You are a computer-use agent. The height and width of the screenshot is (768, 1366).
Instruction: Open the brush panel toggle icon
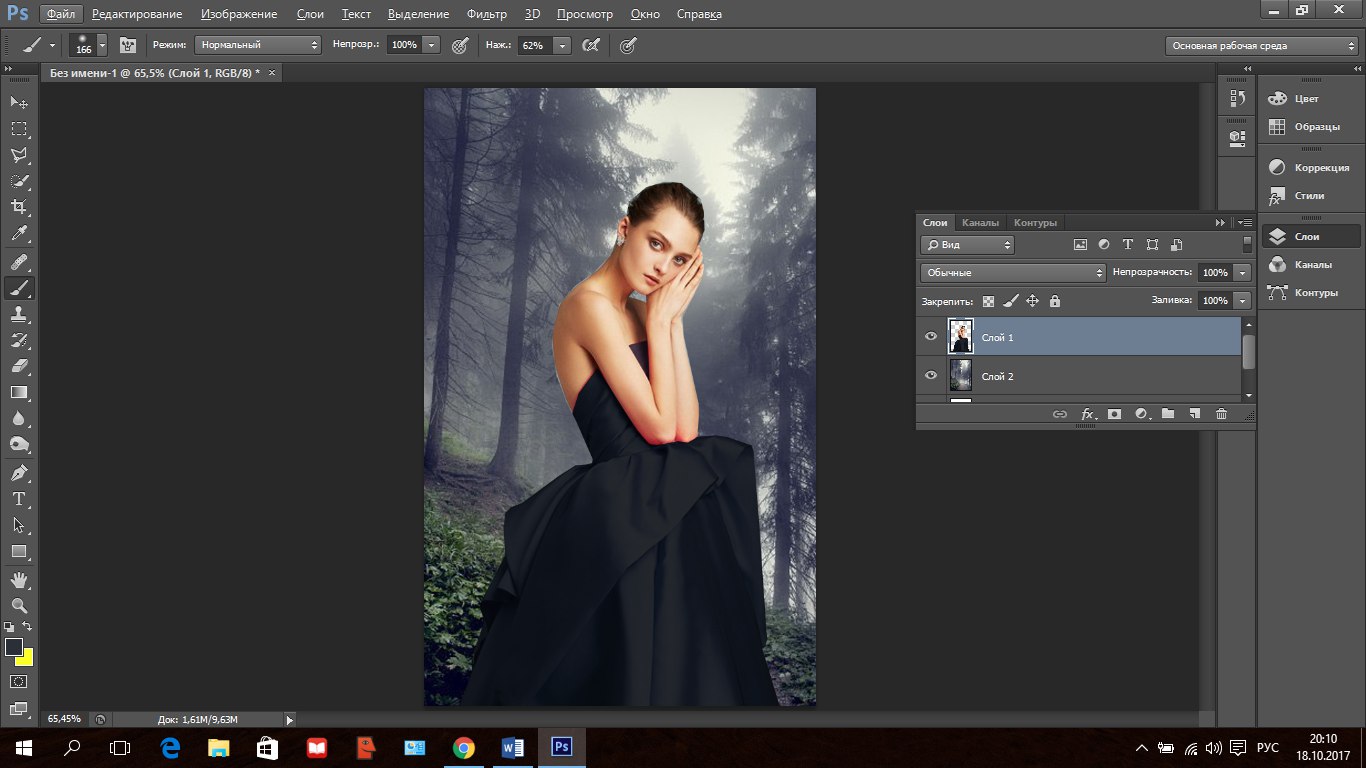pos(128,45)
